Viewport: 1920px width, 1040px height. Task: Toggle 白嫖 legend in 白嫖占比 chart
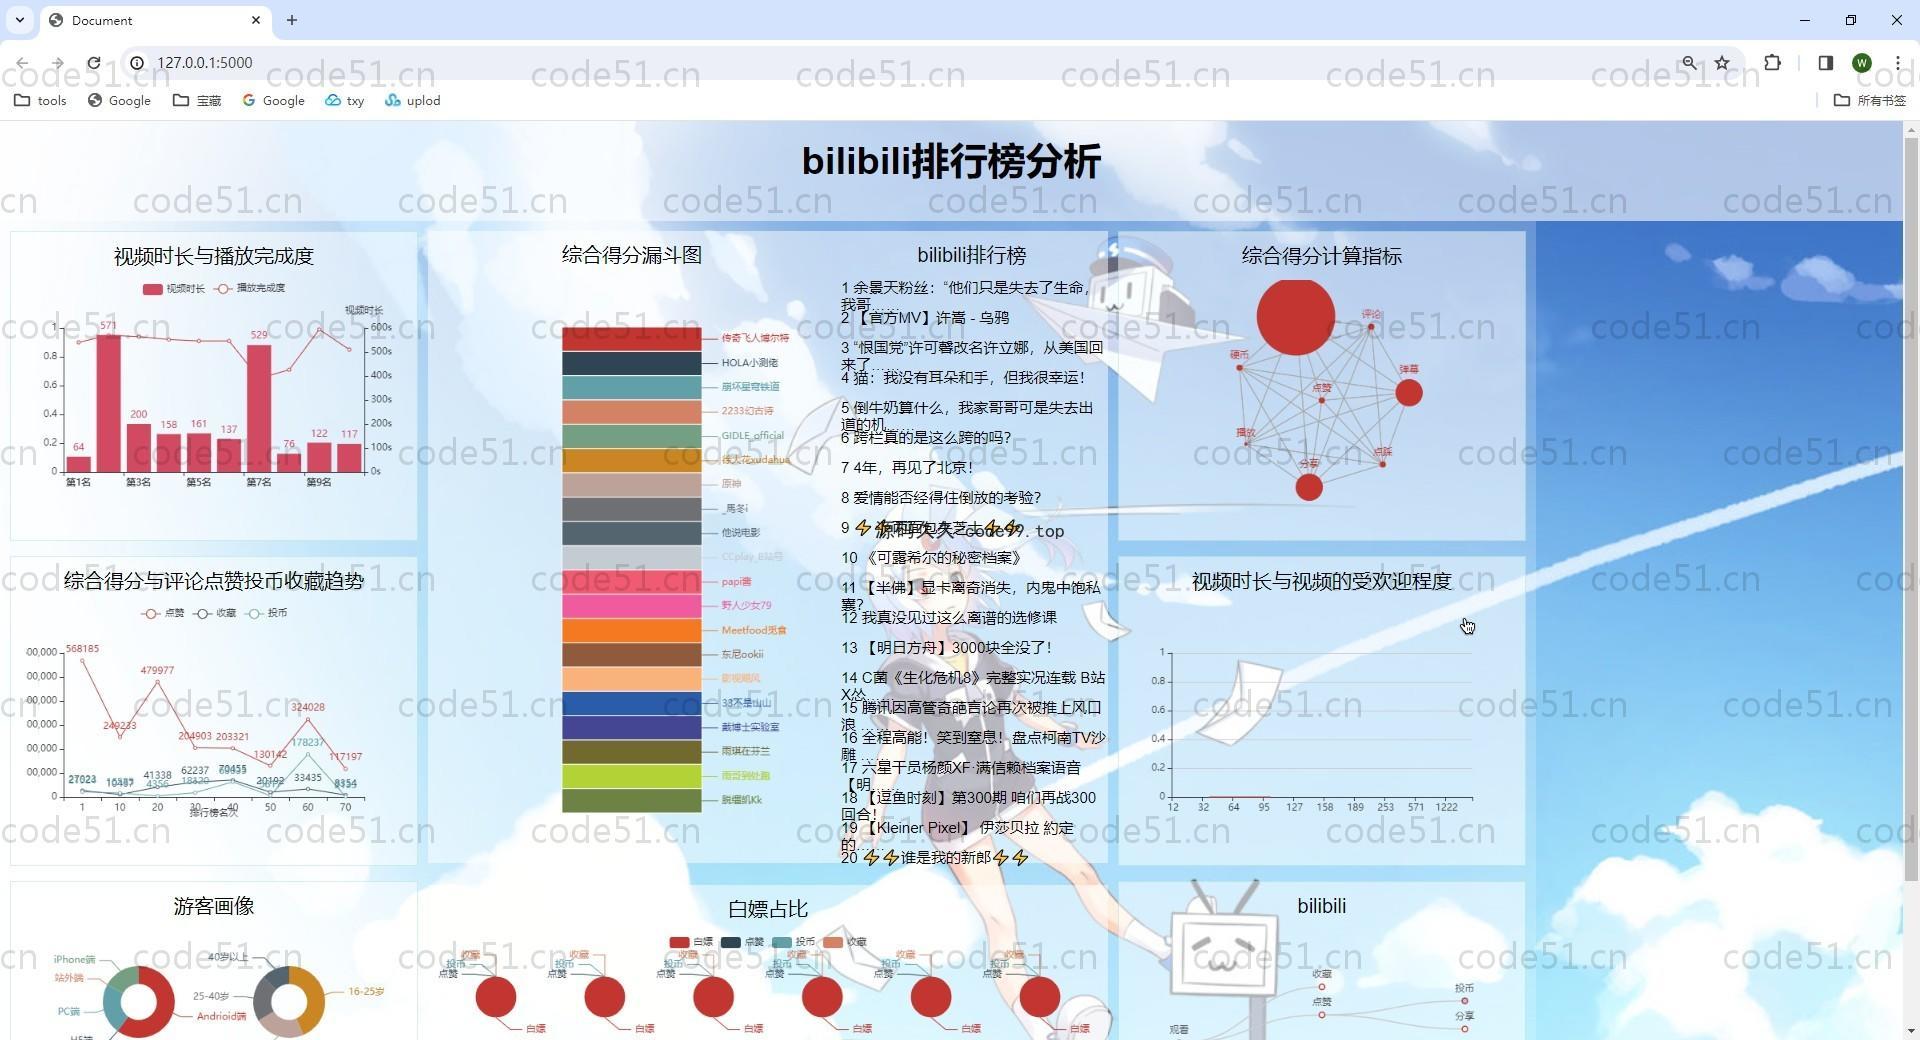click(691, 942)
